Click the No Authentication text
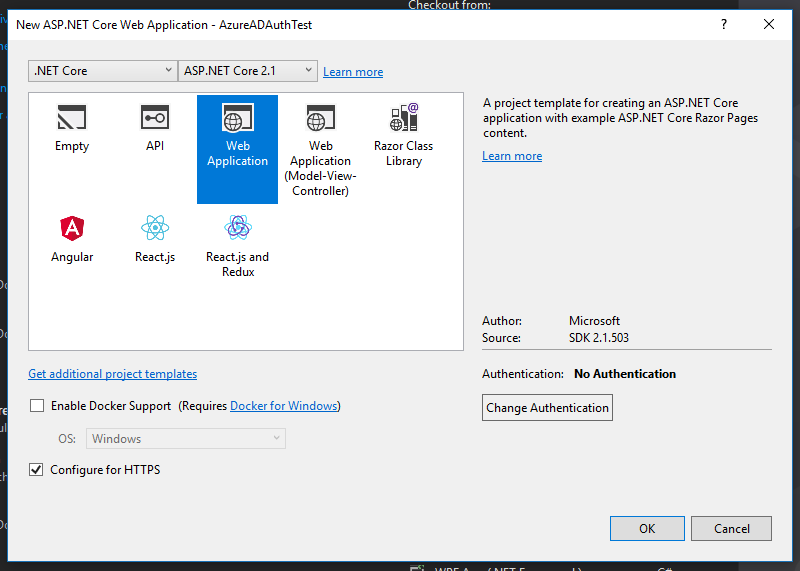 coord(624,374)
